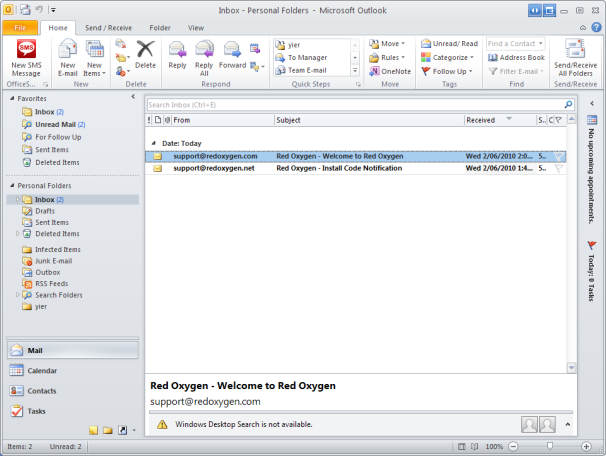Open RSS Feeds folder
Screen dimensions: 606x456
point(51,284)
